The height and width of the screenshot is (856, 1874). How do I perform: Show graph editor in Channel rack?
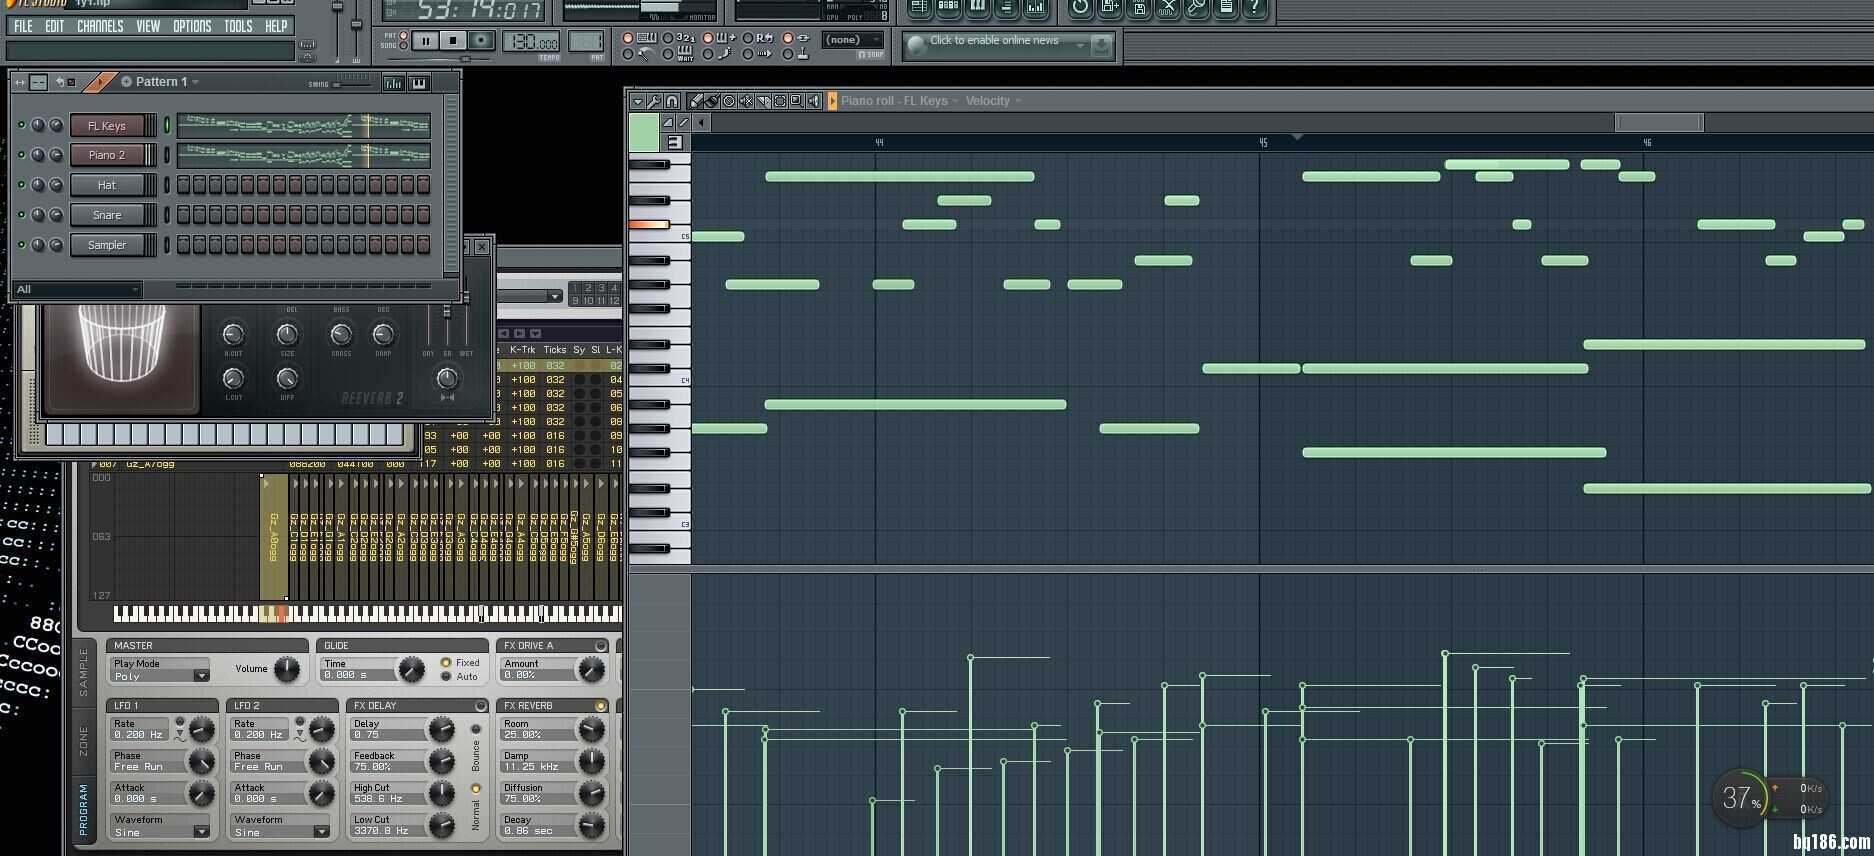394,83
